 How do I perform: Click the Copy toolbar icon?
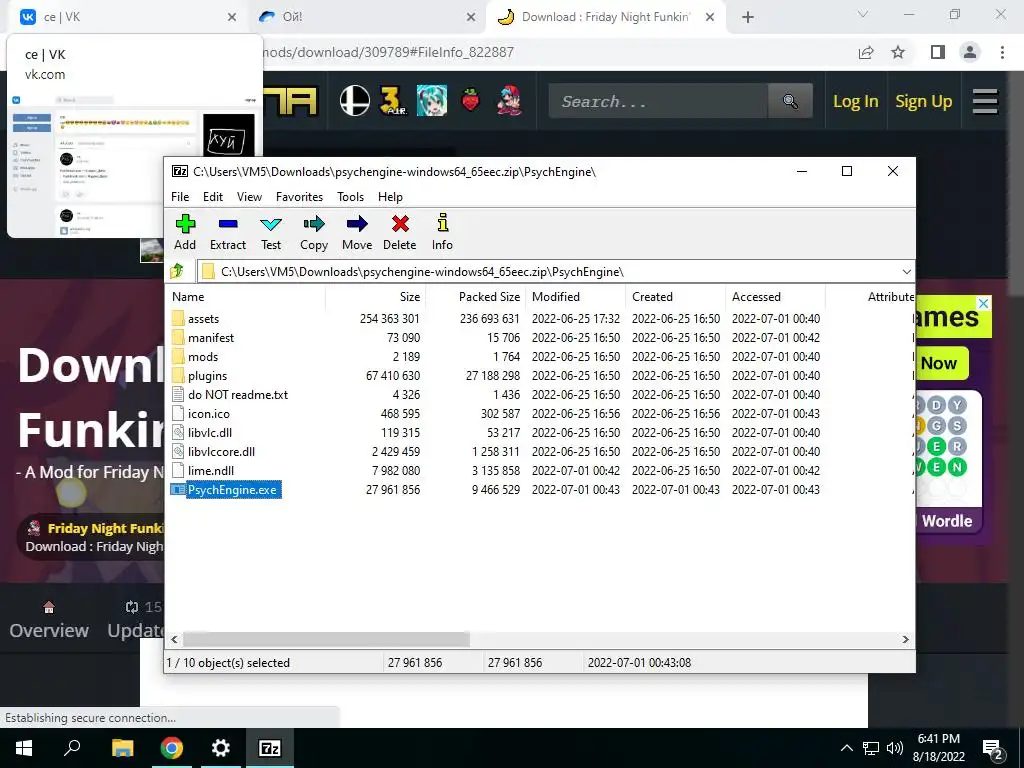point(313,232)
